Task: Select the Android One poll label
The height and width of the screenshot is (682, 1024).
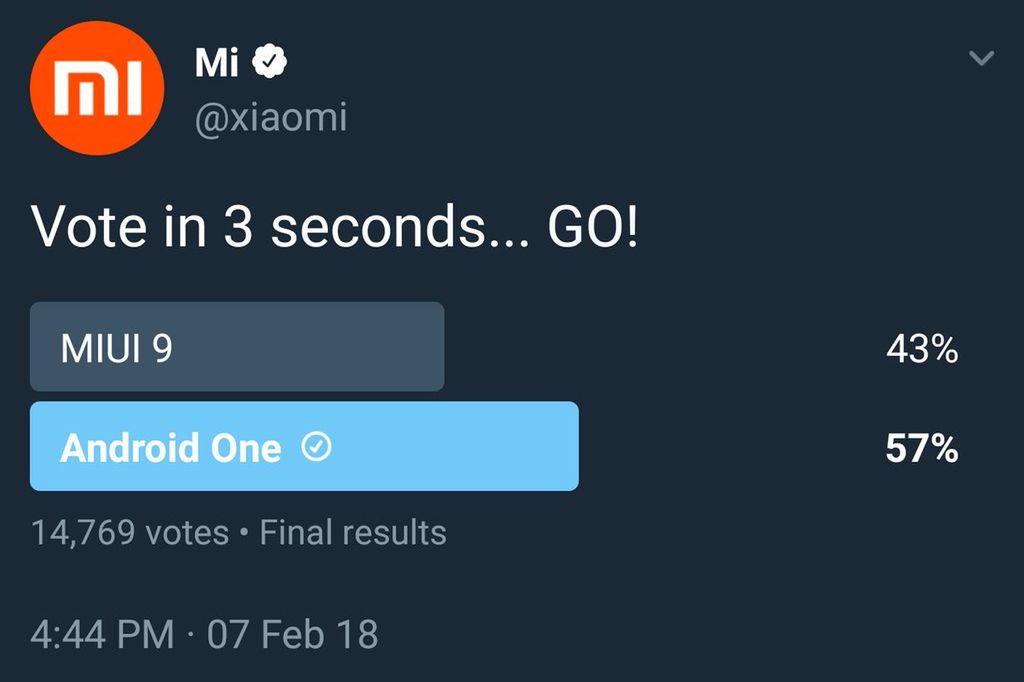Action: [x=170, y=448]
